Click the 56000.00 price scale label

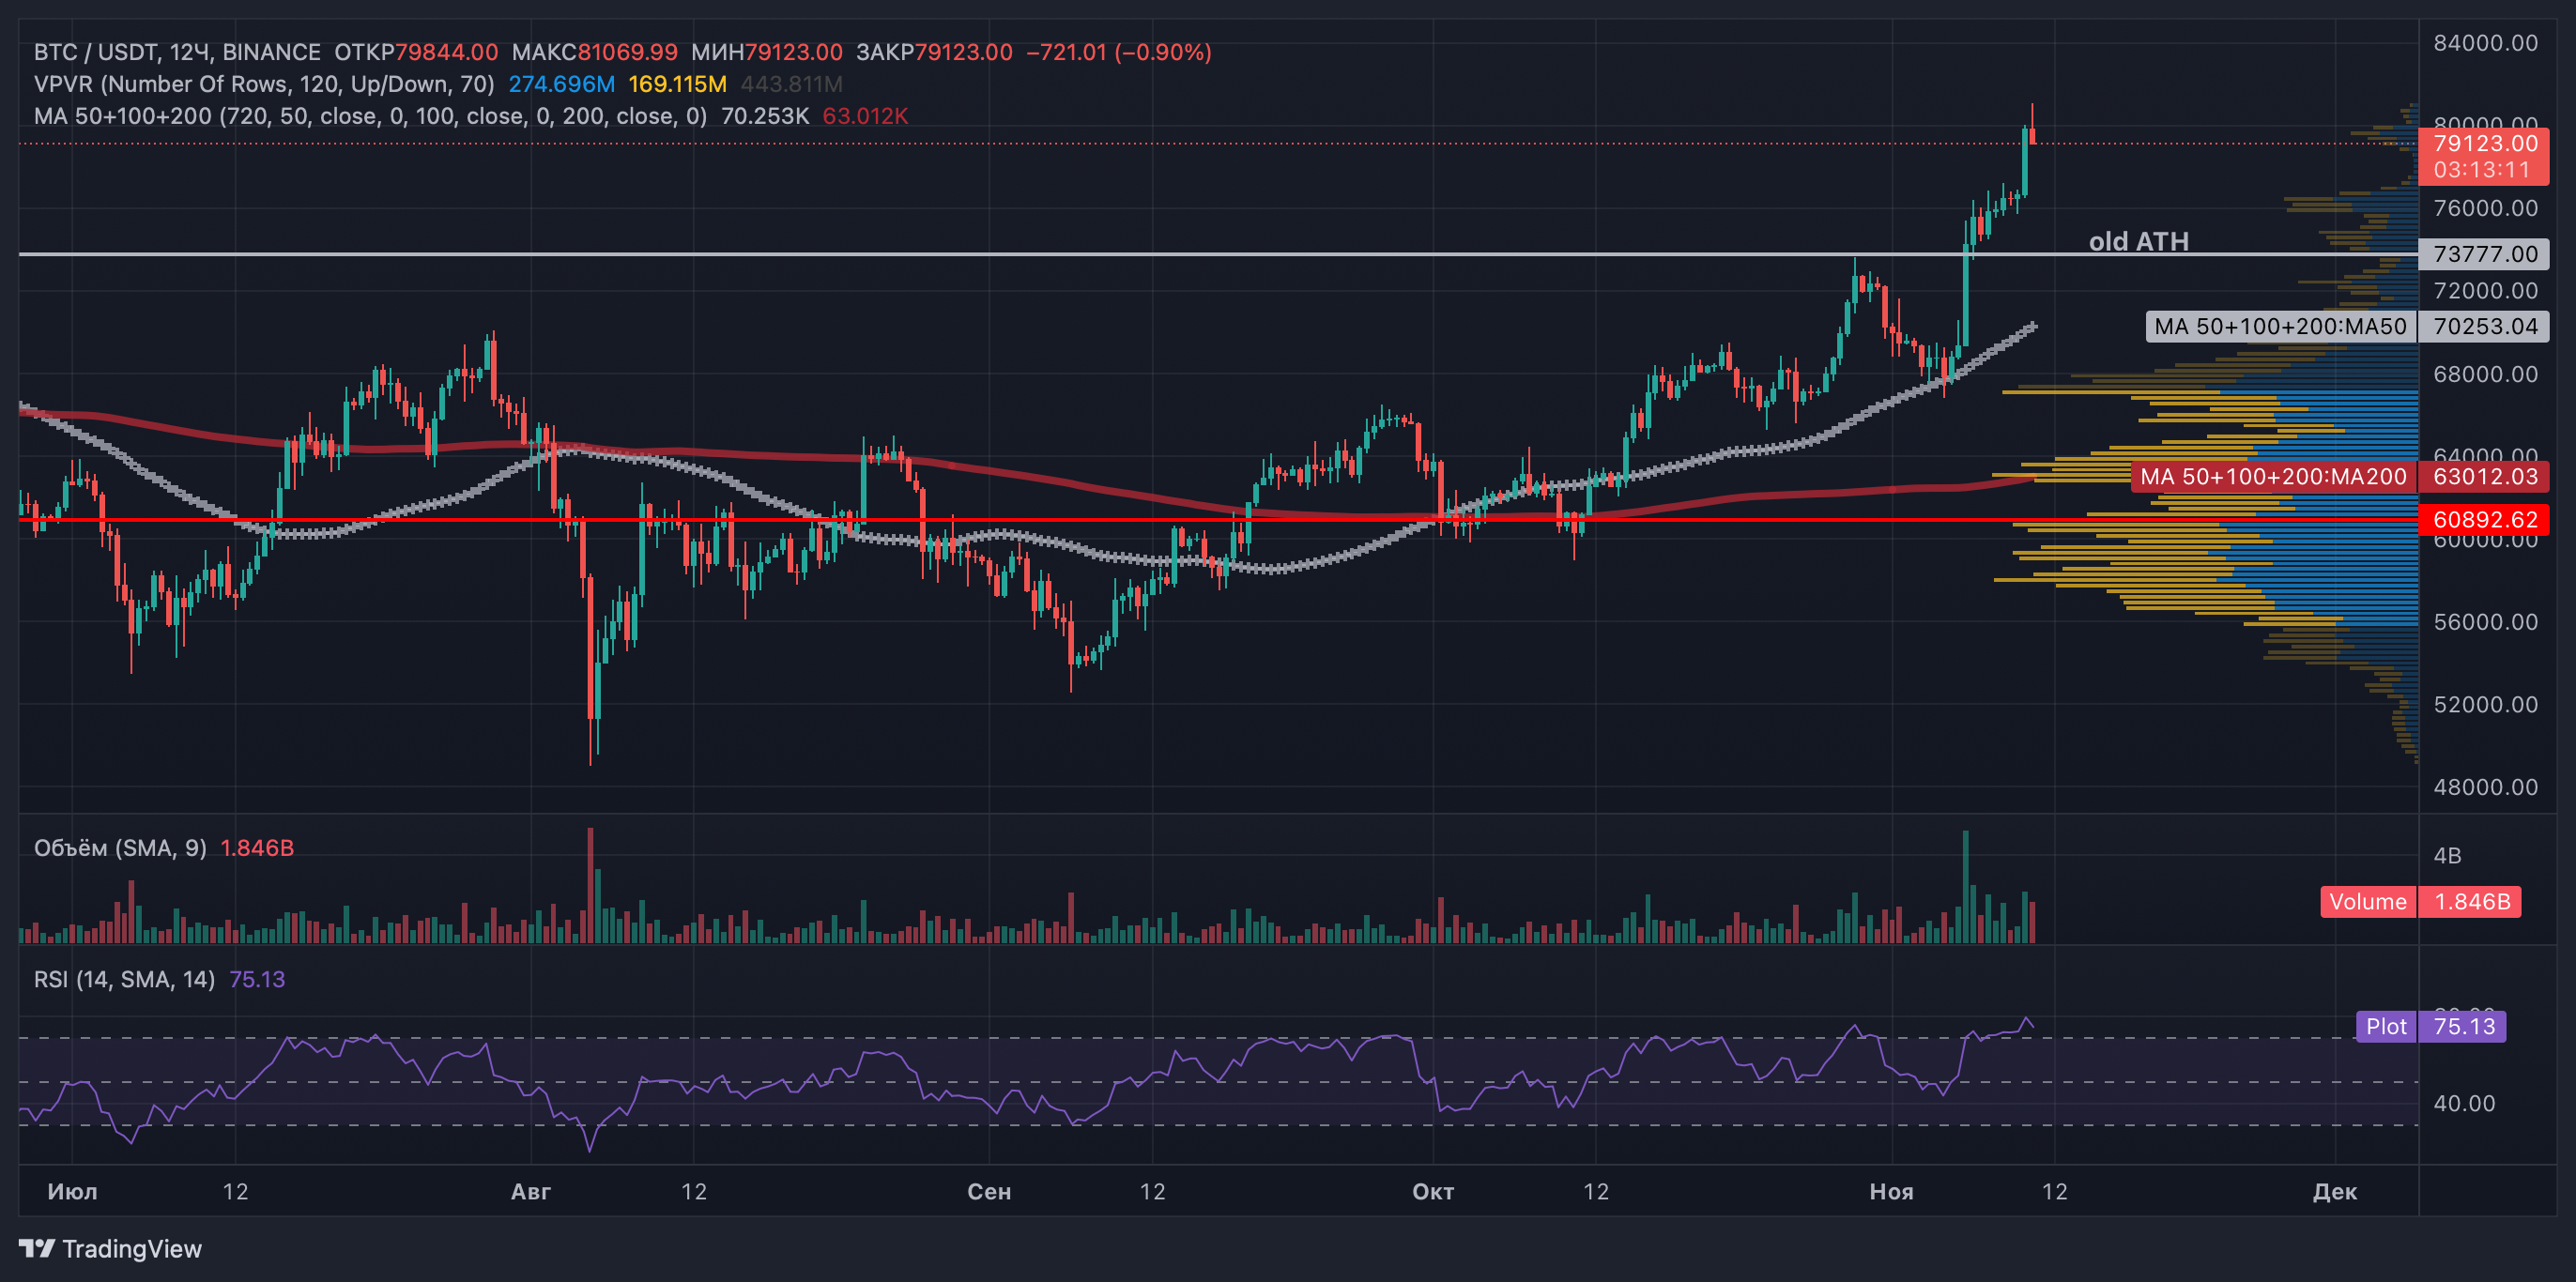2485,622
